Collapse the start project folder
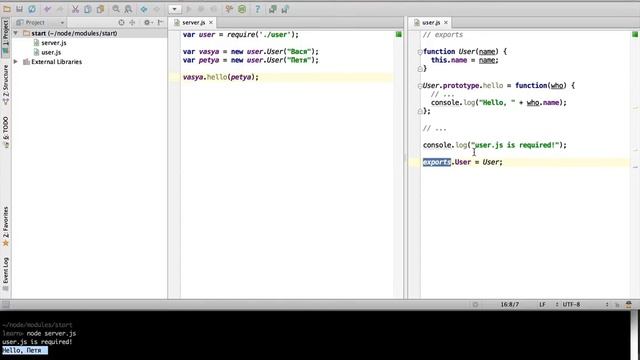 [16, 33]
